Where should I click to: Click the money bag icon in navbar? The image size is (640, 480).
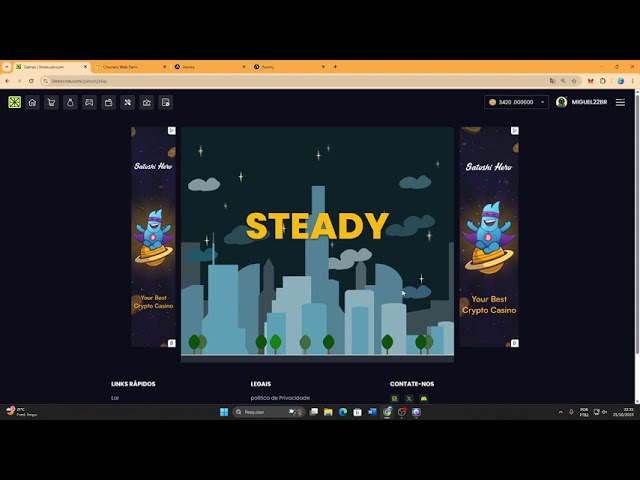coord(70,102)
